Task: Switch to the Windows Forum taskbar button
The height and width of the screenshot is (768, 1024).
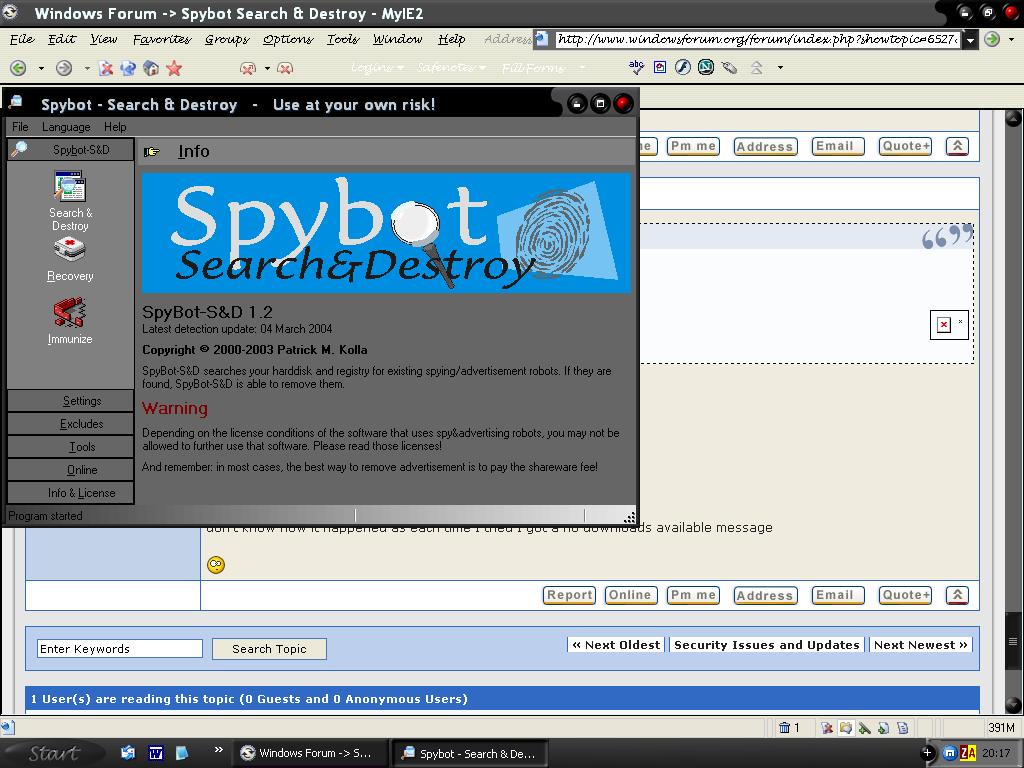Action: 310,753
